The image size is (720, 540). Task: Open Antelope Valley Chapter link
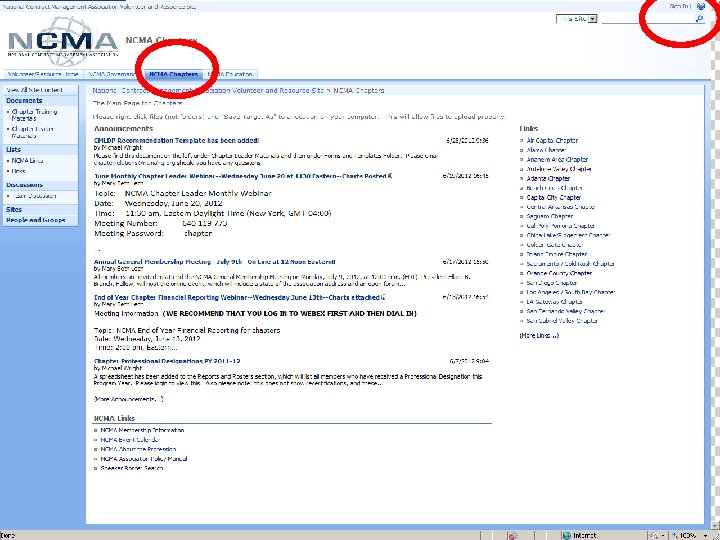tap(559, 169)
